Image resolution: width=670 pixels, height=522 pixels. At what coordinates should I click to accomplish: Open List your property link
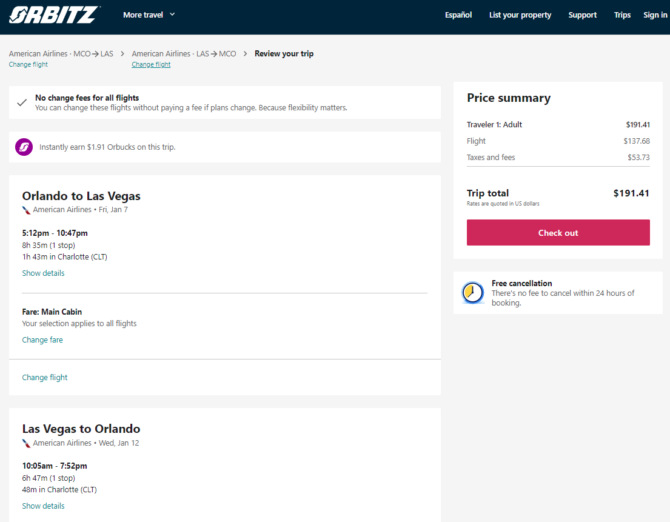point(520,15)
